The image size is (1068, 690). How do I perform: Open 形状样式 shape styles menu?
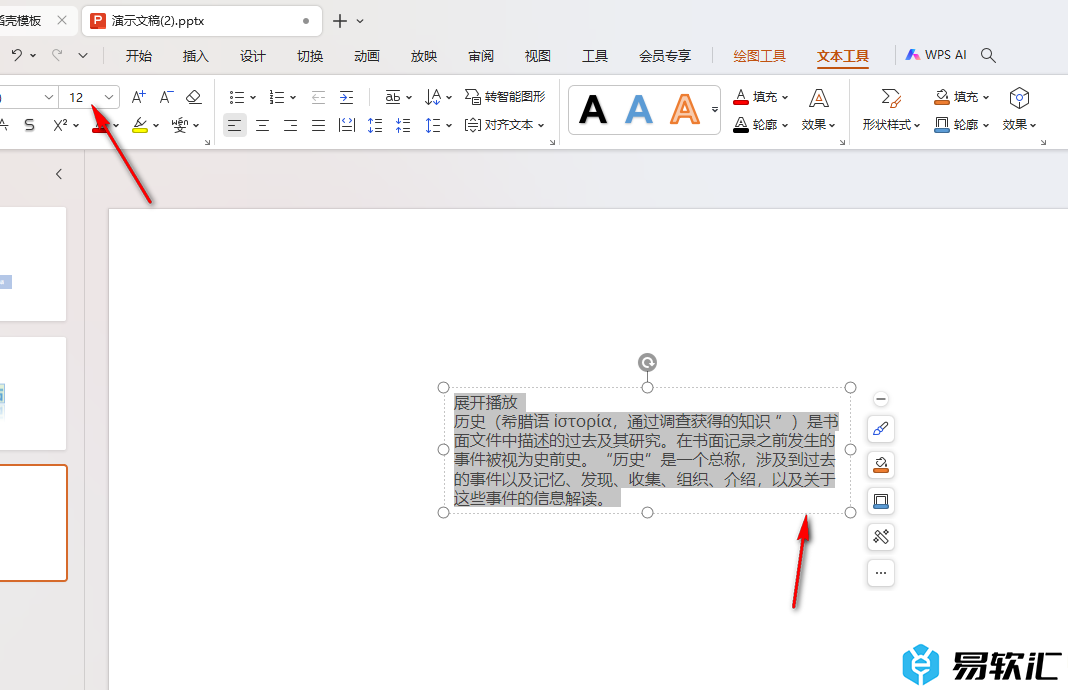(x=891, y=110)
